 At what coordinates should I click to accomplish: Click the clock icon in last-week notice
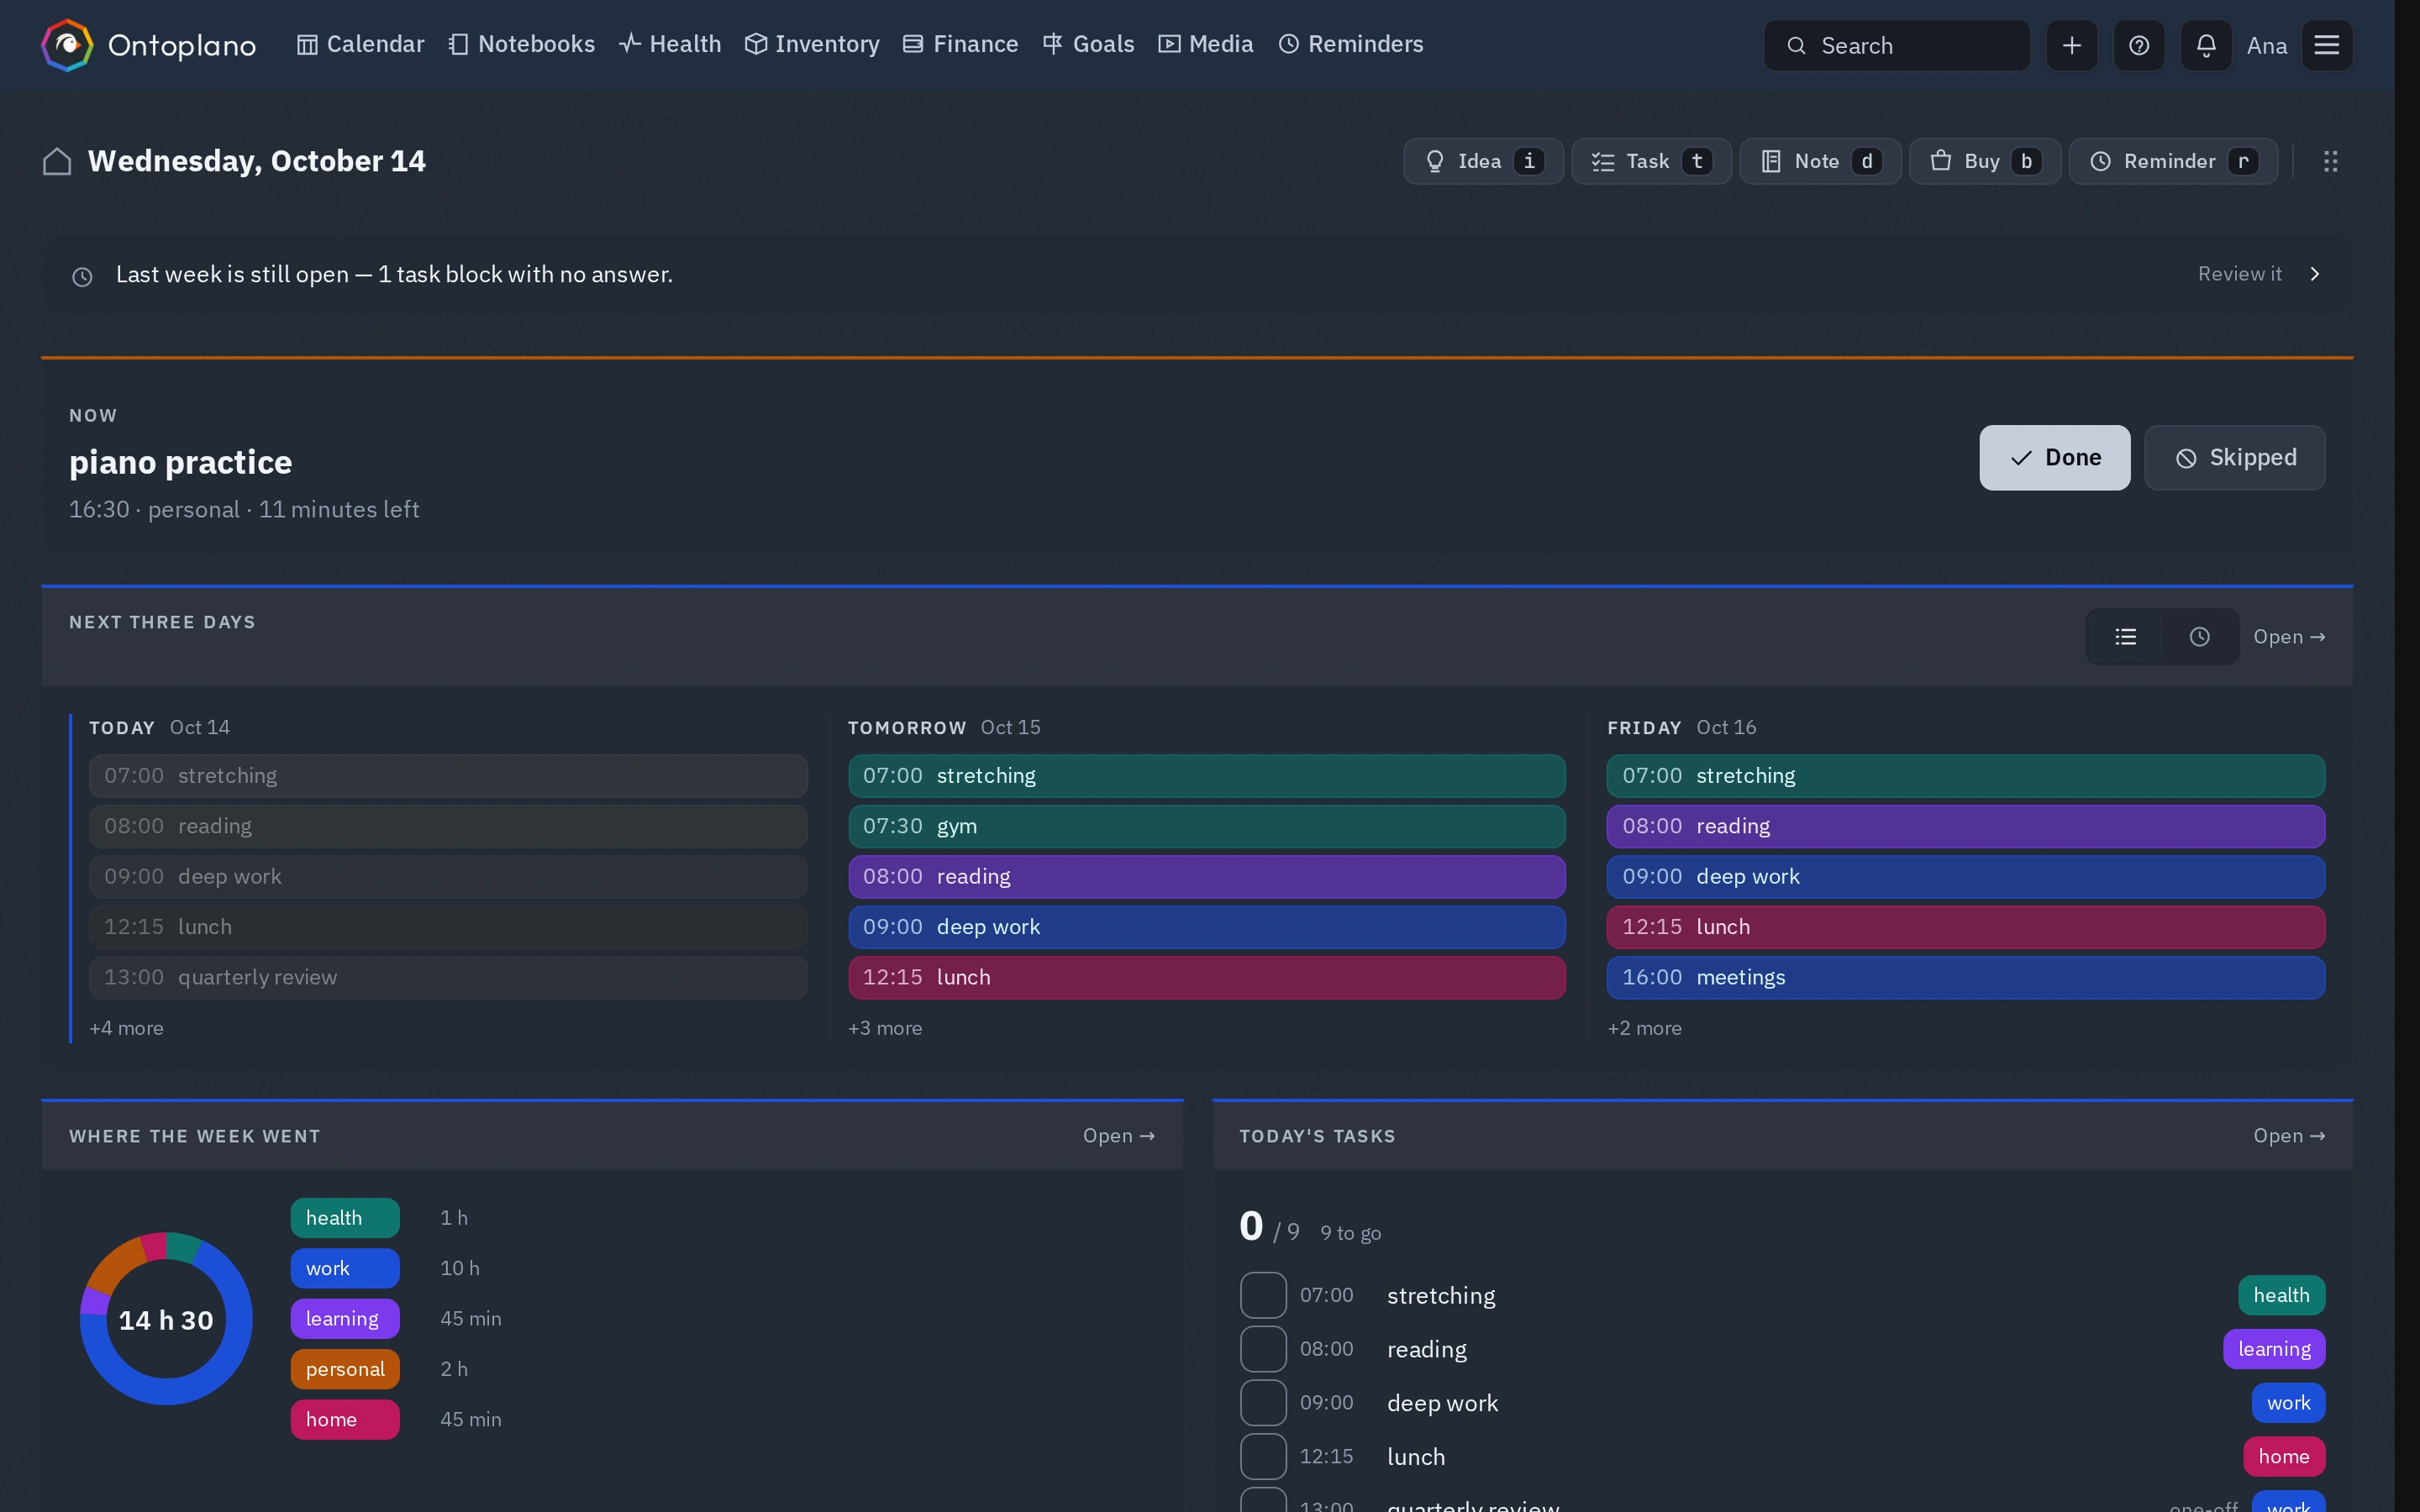coord(82,277)
